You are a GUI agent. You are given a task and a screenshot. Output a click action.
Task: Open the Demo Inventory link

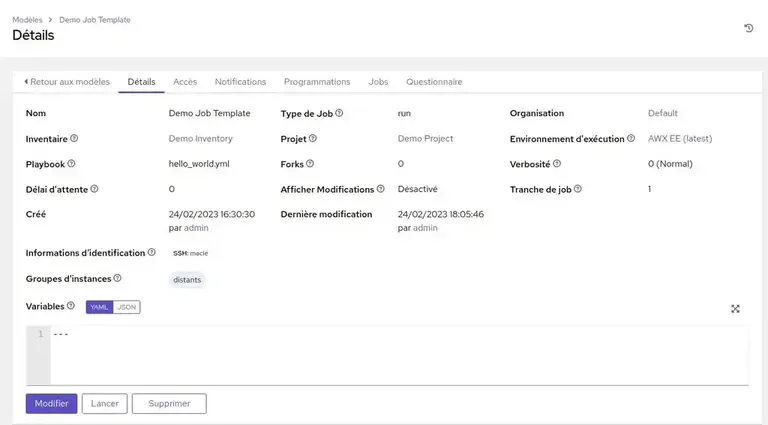click(x=200, y=139)
